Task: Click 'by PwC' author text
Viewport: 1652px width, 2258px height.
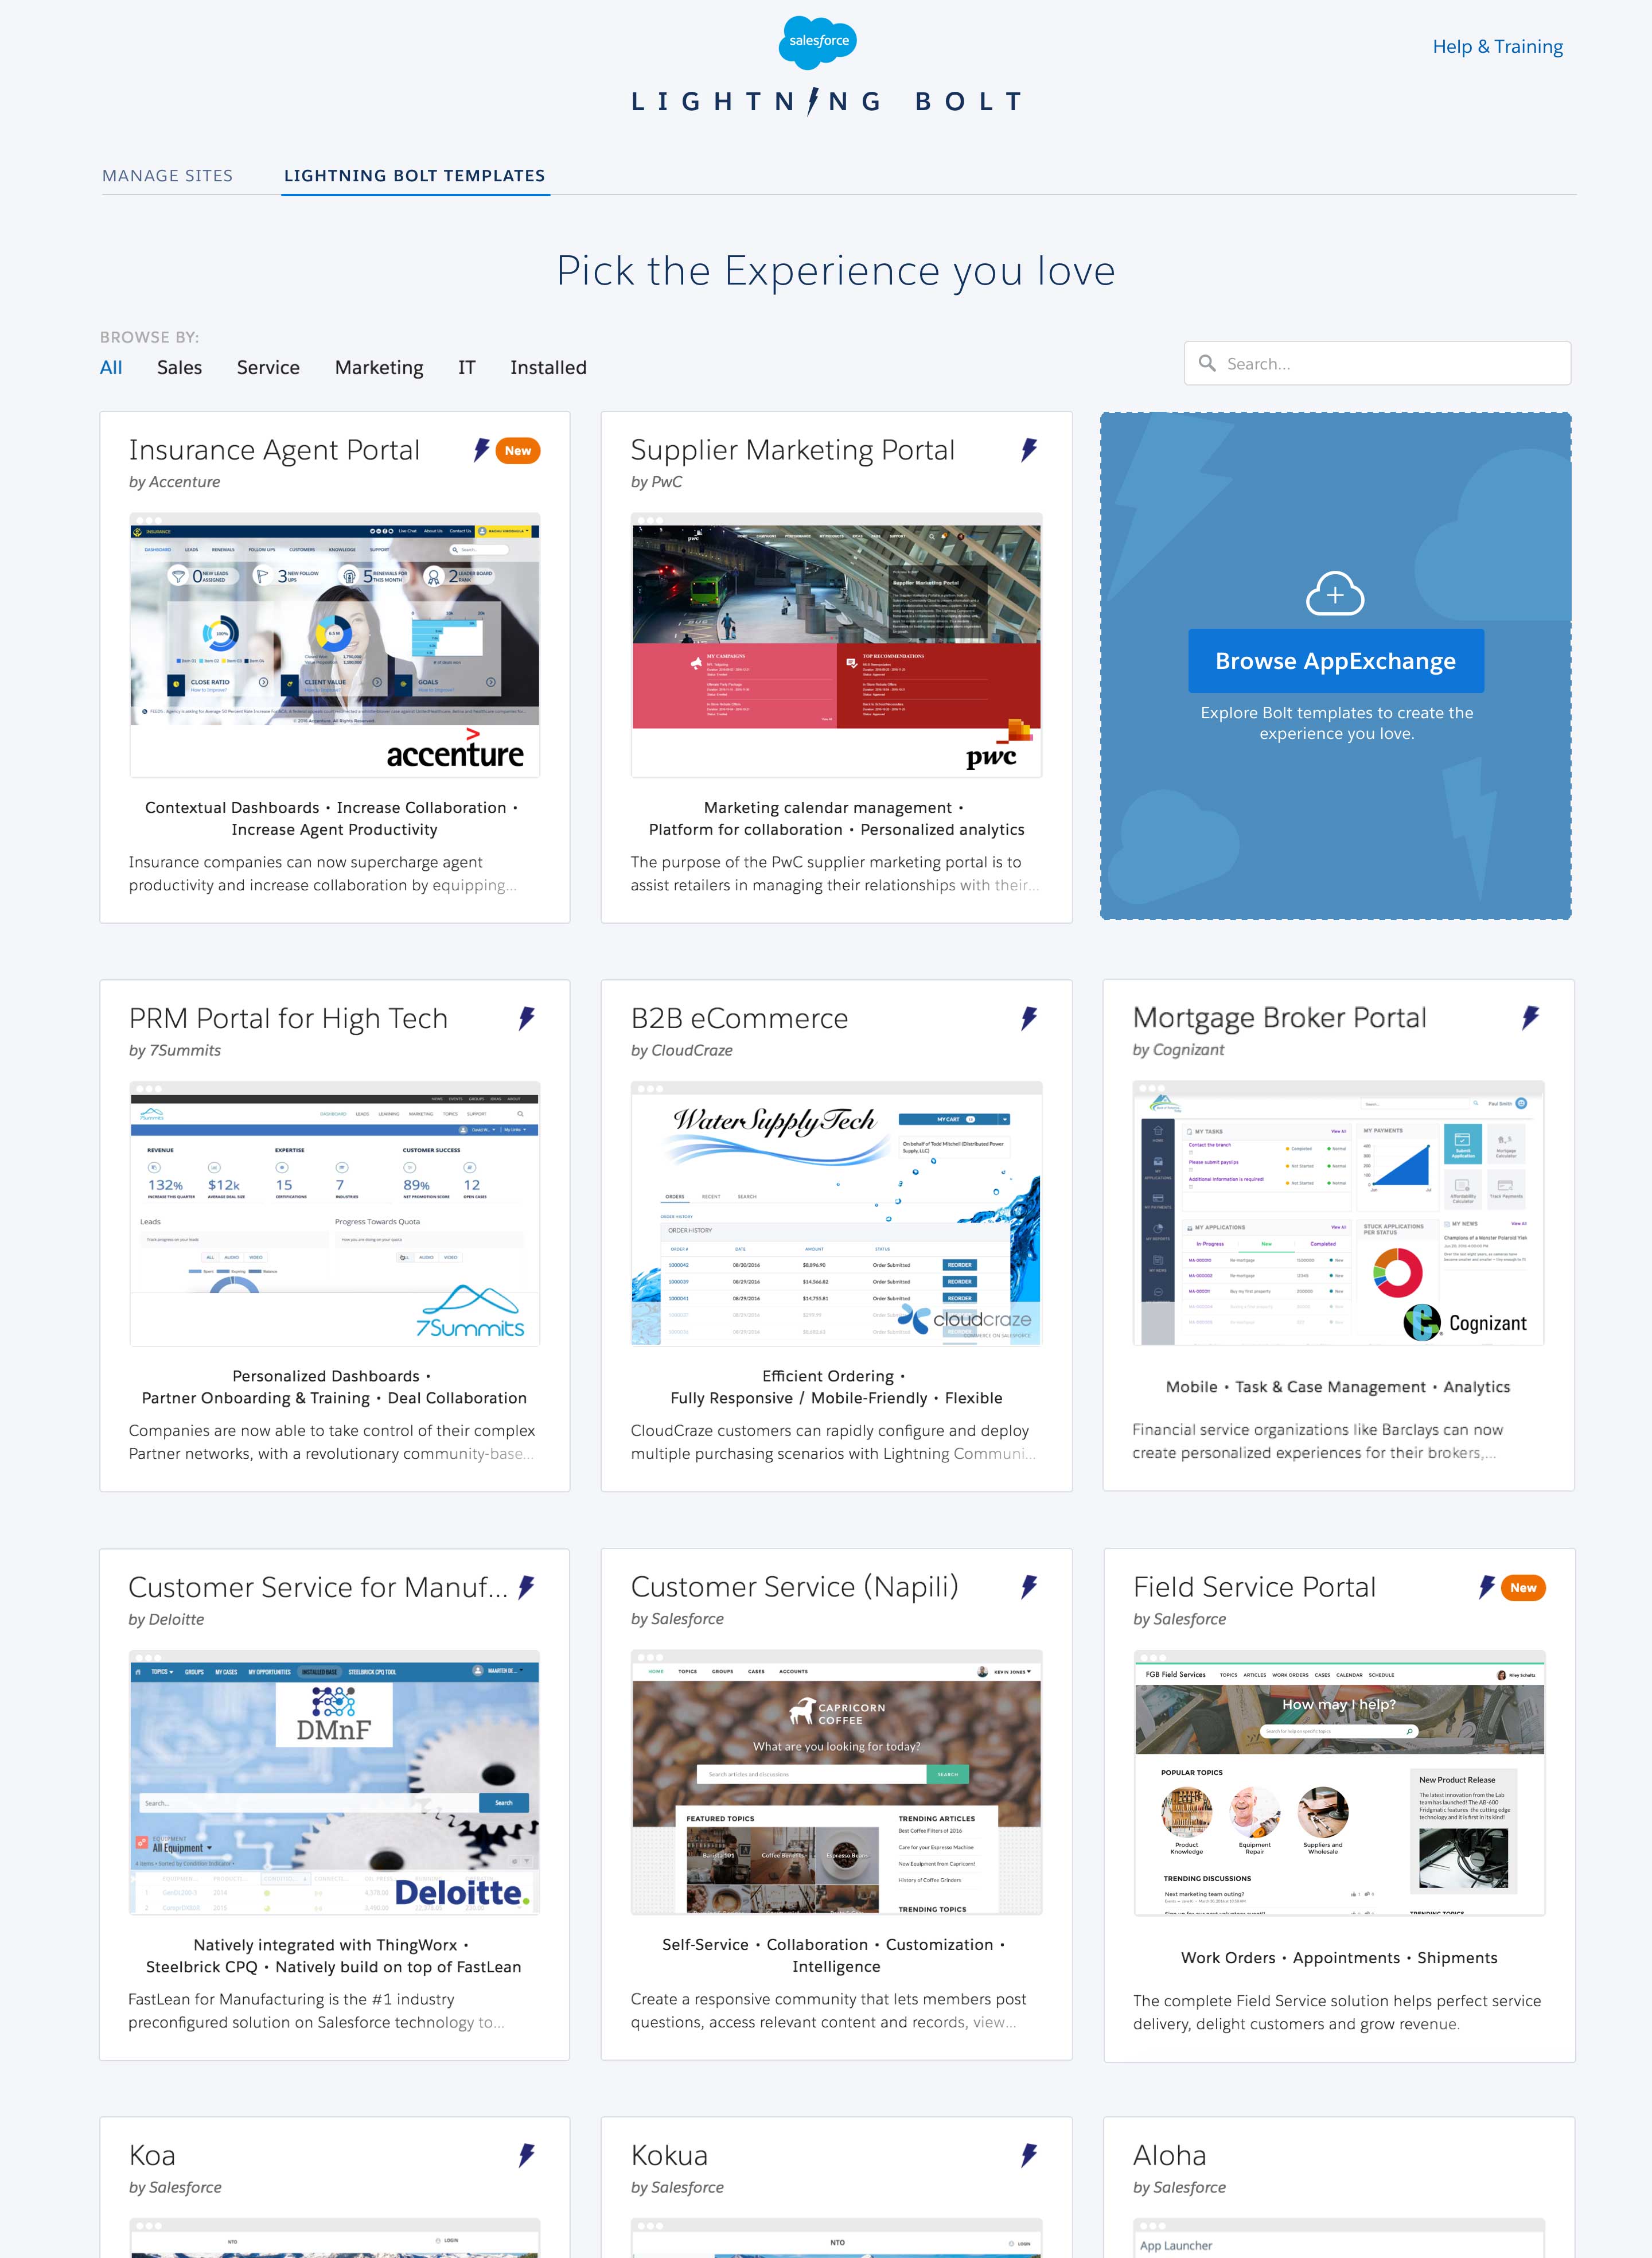Action: point(656,482)
